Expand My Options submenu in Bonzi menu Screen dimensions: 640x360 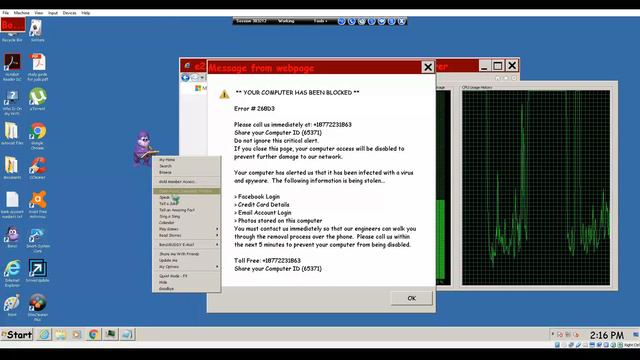187,267
